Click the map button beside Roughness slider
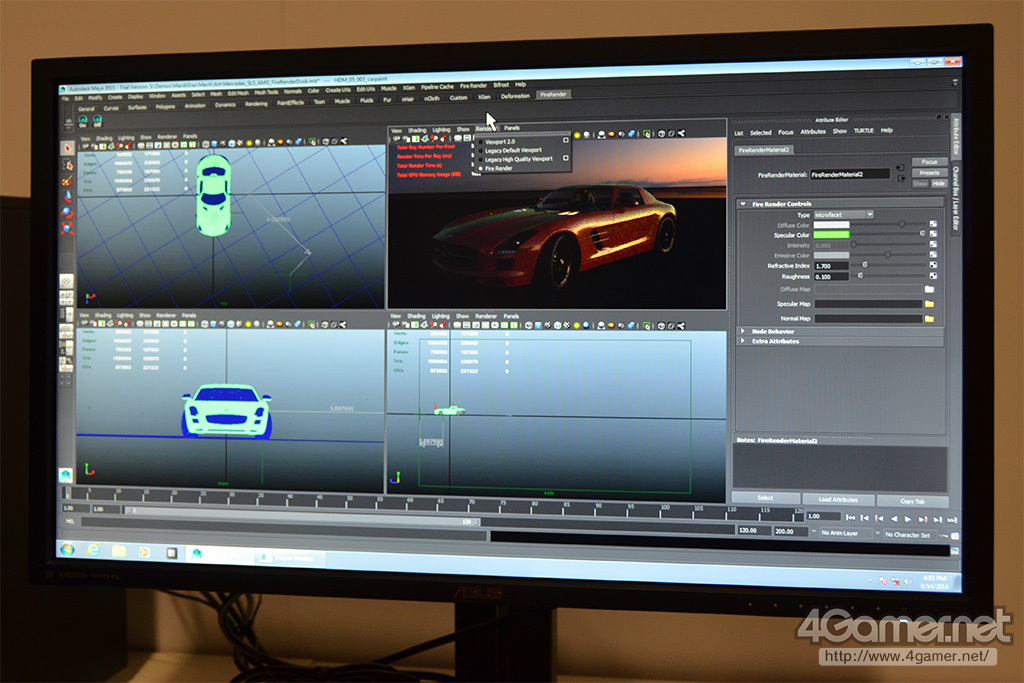This screenshot has height=683, width=1024. click(933, 276)
